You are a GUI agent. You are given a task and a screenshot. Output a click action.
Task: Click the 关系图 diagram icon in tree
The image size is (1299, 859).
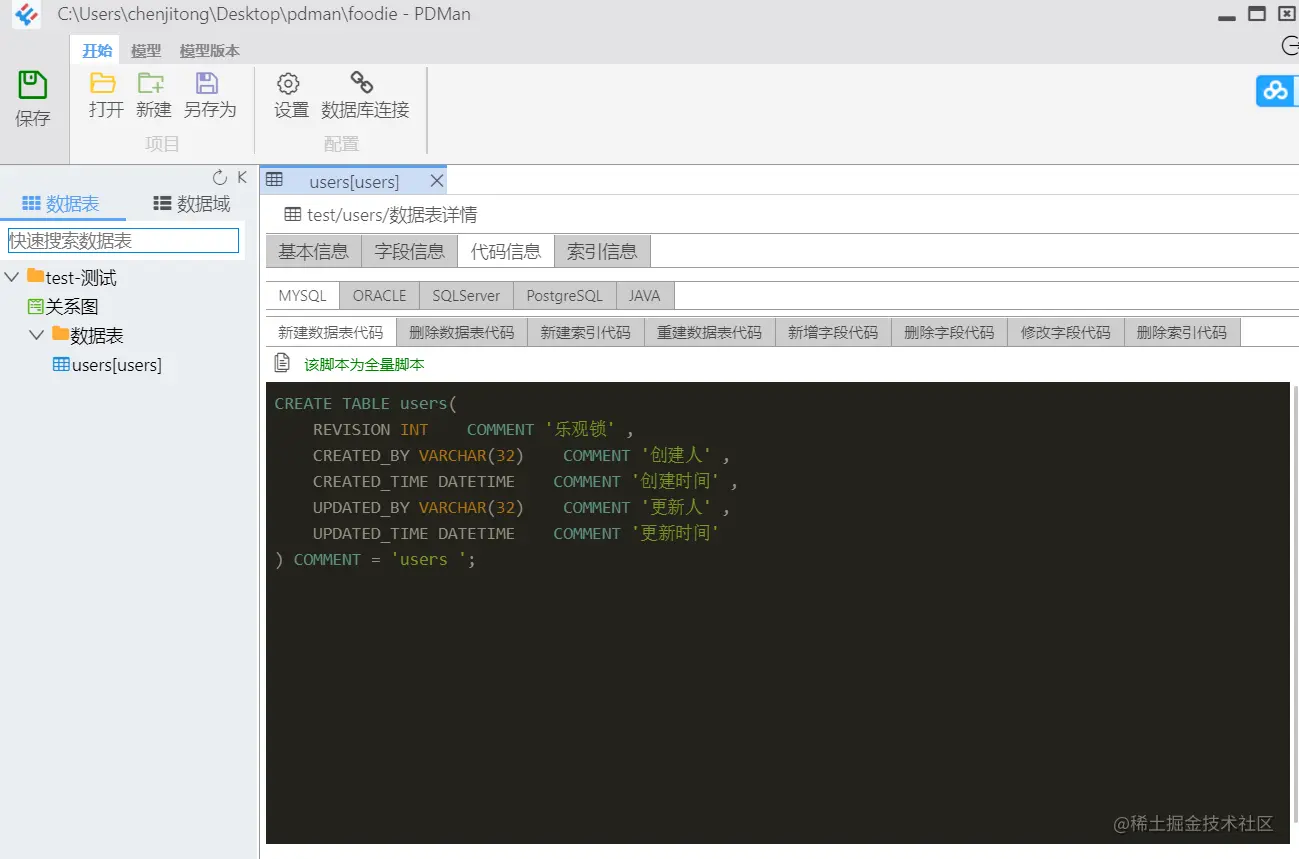point(35,306)
